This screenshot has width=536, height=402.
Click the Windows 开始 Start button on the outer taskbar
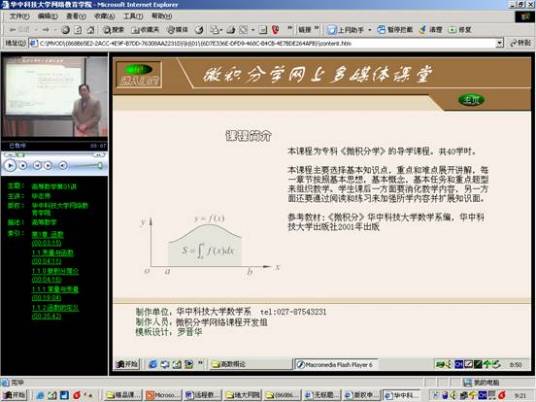pos(14,395)
